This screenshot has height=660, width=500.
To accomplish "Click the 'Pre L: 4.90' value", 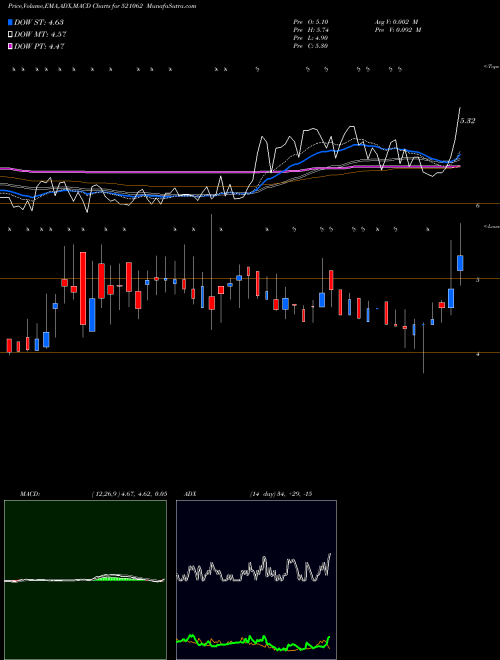I will (x=311, y=38).
